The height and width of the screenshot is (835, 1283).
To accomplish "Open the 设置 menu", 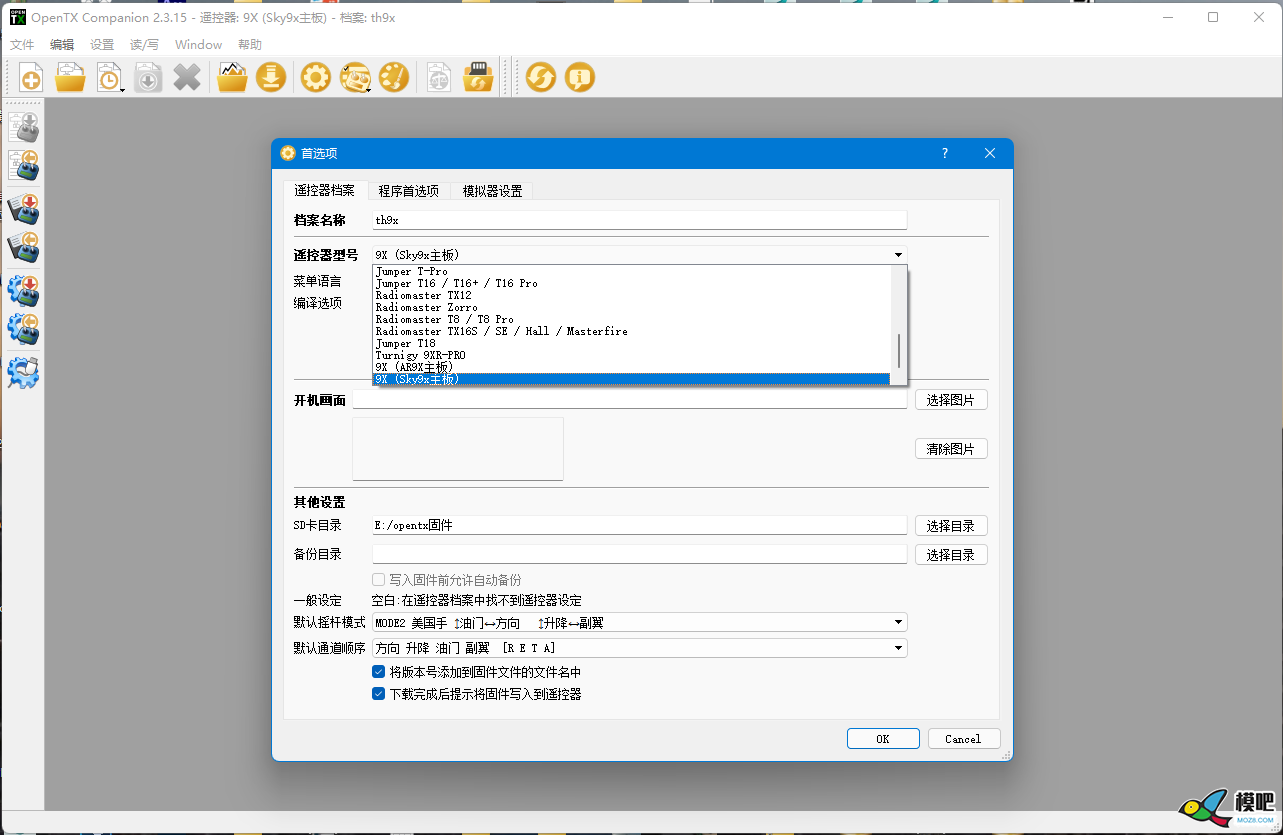I will (x=102, y=44).
